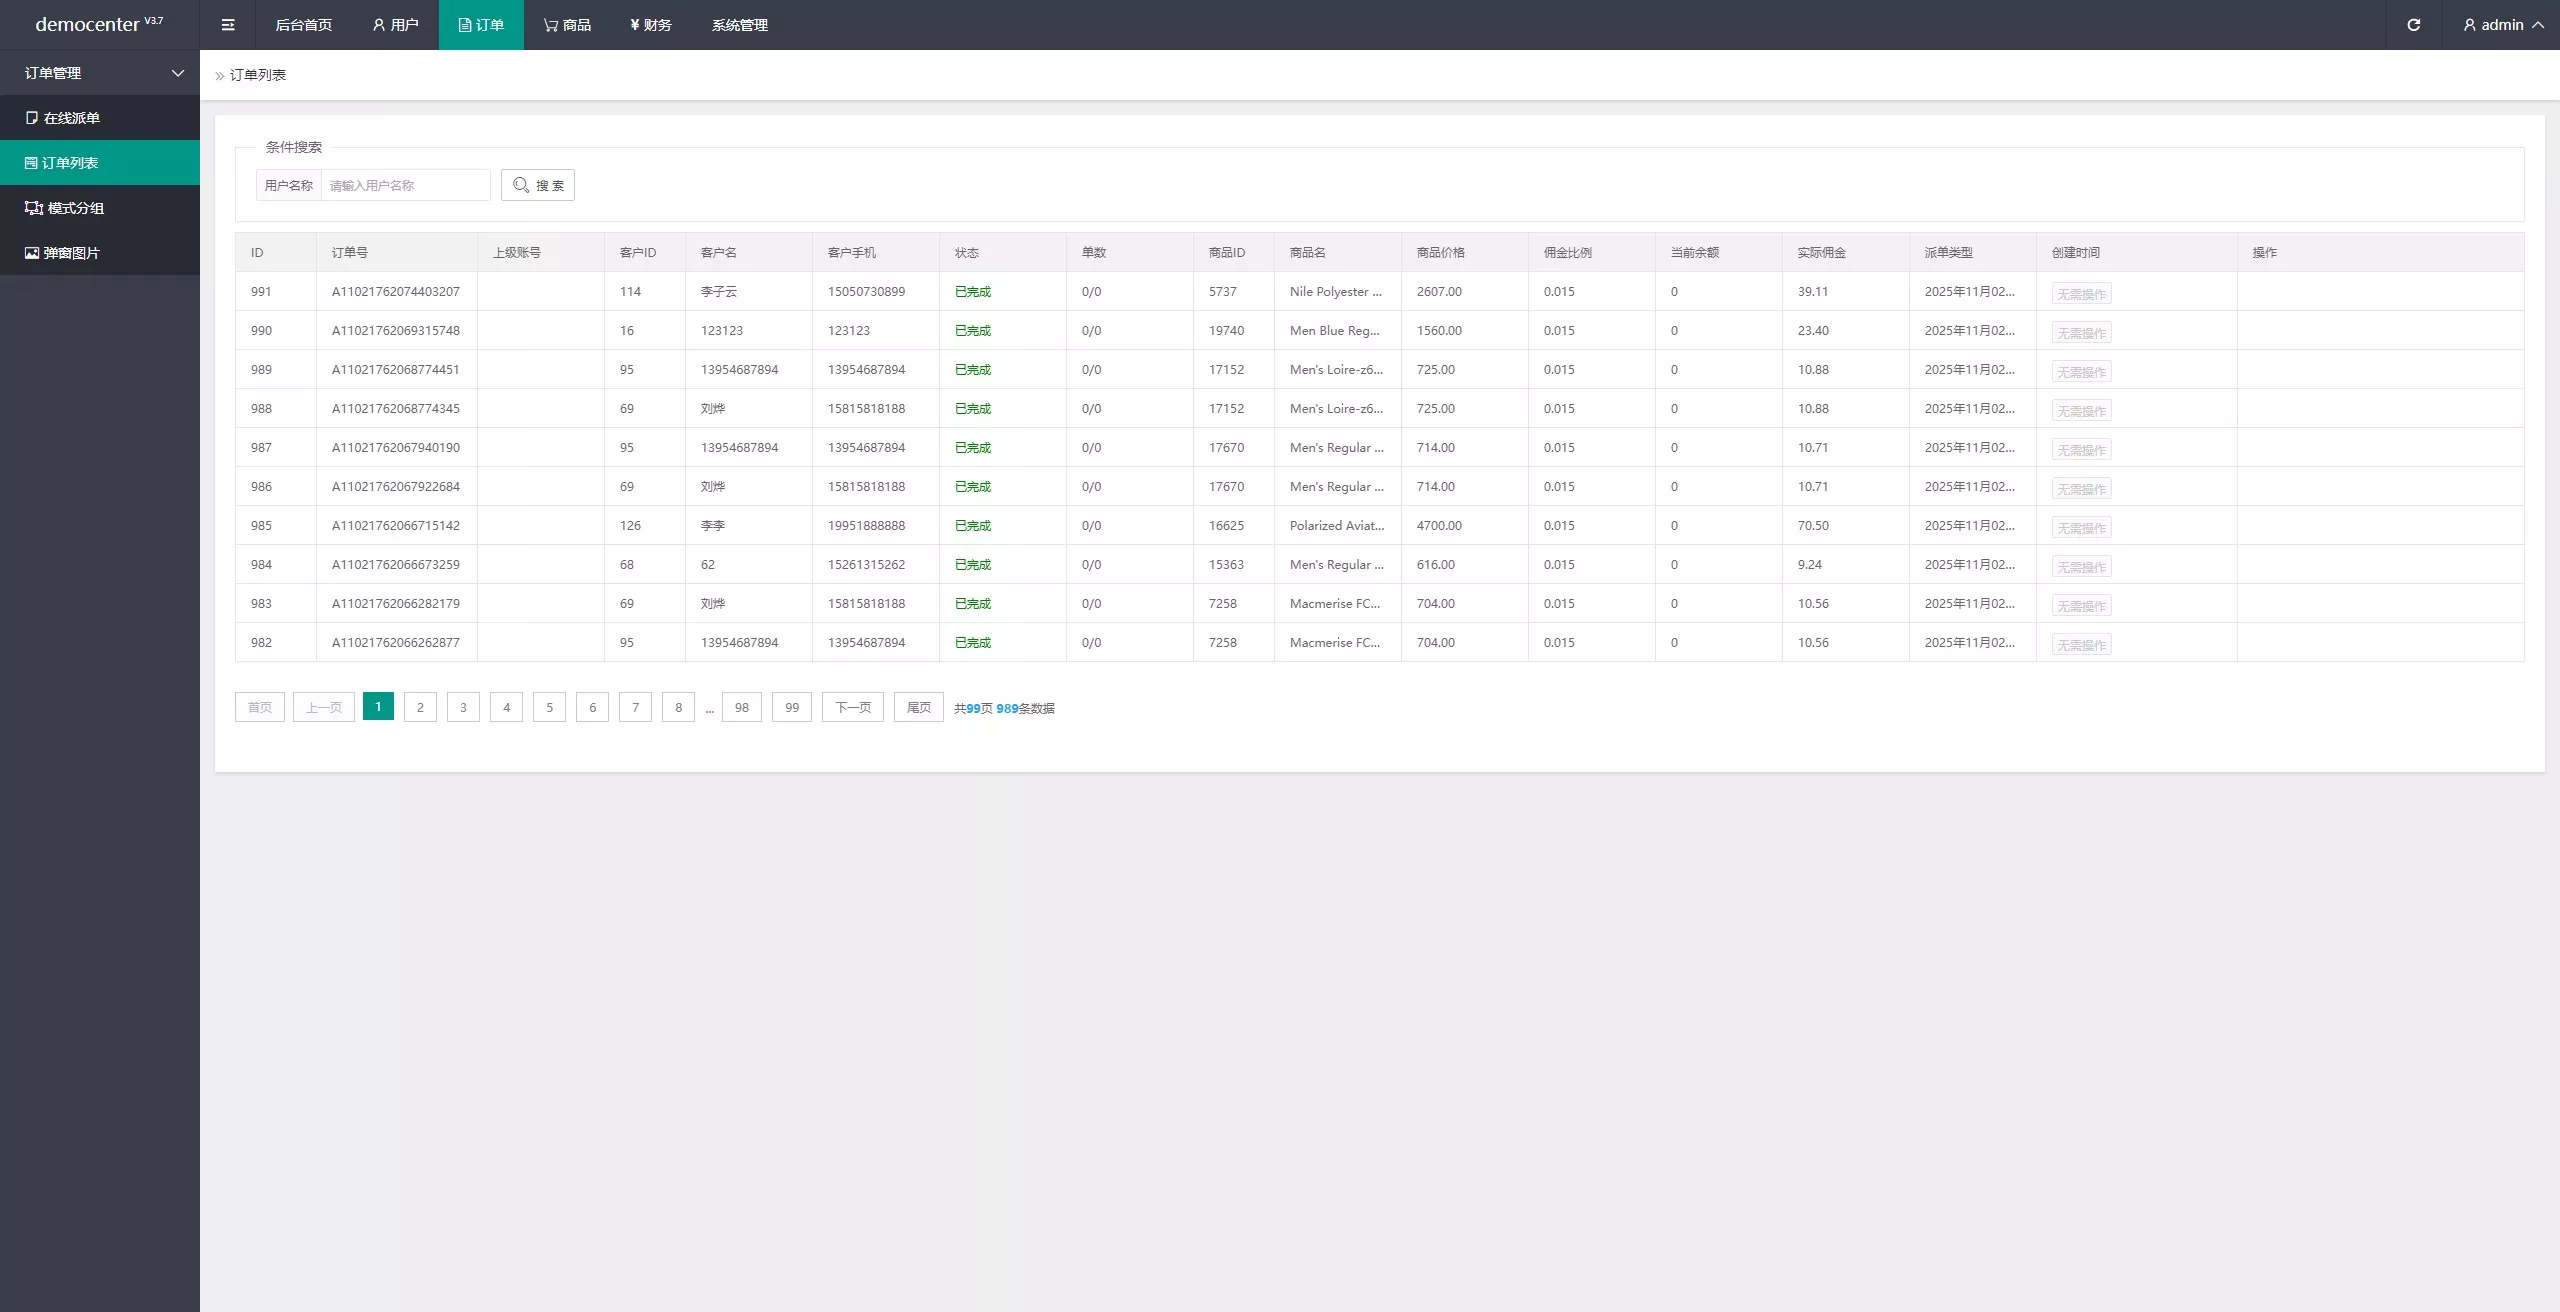
Task: Open the 用户 users menu
Action: pyautogui.click(x=395, y=25)
